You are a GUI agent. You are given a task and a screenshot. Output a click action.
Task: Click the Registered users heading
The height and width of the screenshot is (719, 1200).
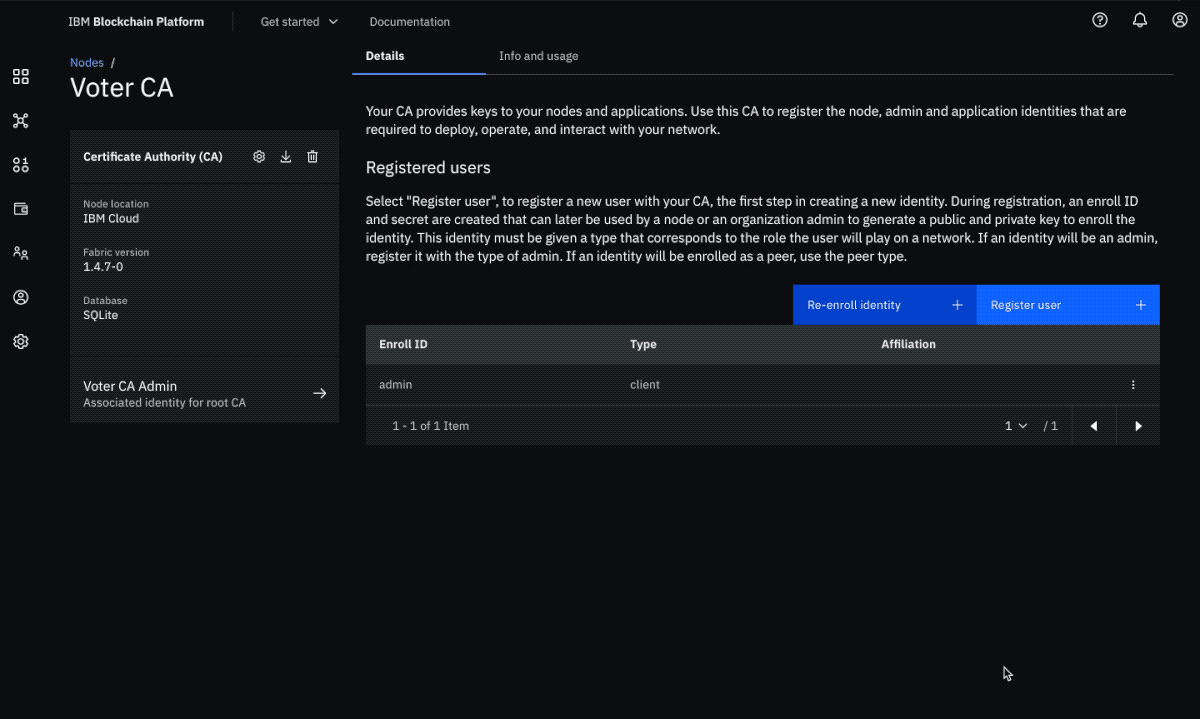[x=428, y=167]
